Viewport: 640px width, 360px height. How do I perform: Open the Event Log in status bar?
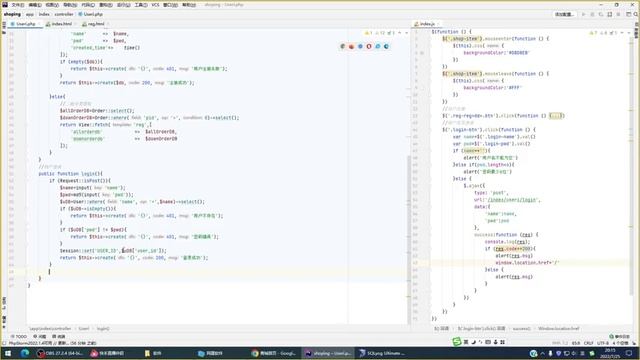pos(620,337)
